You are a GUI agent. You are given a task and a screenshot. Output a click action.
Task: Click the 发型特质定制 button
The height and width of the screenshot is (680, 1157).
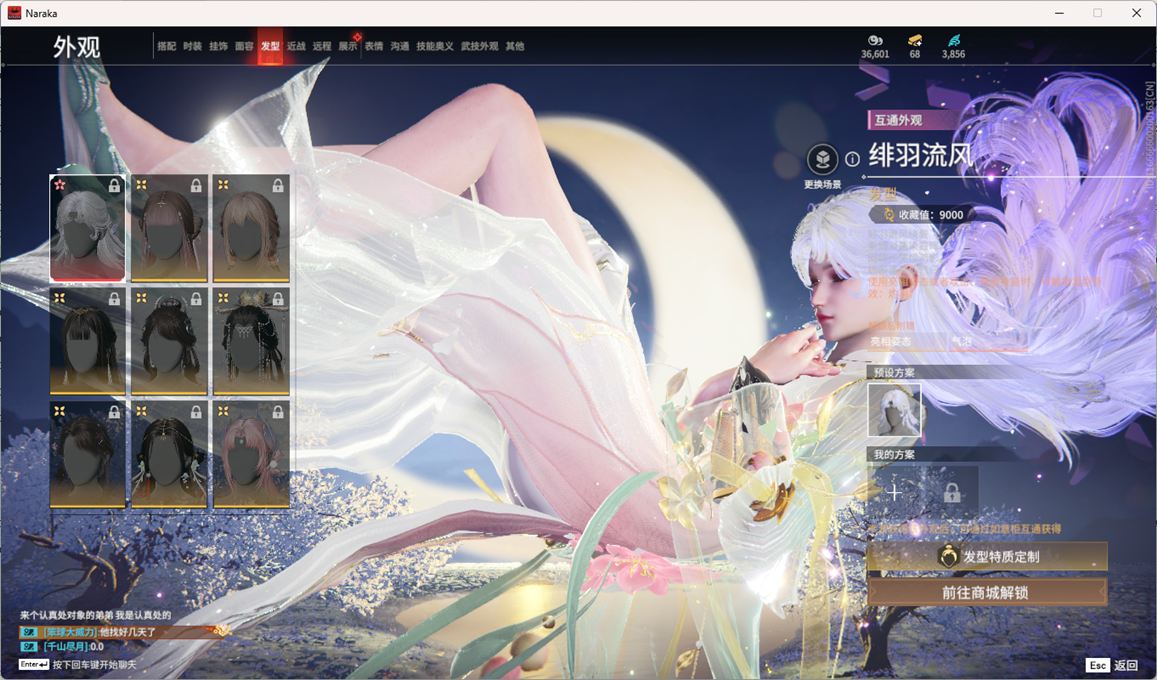(x=987, y=556)
